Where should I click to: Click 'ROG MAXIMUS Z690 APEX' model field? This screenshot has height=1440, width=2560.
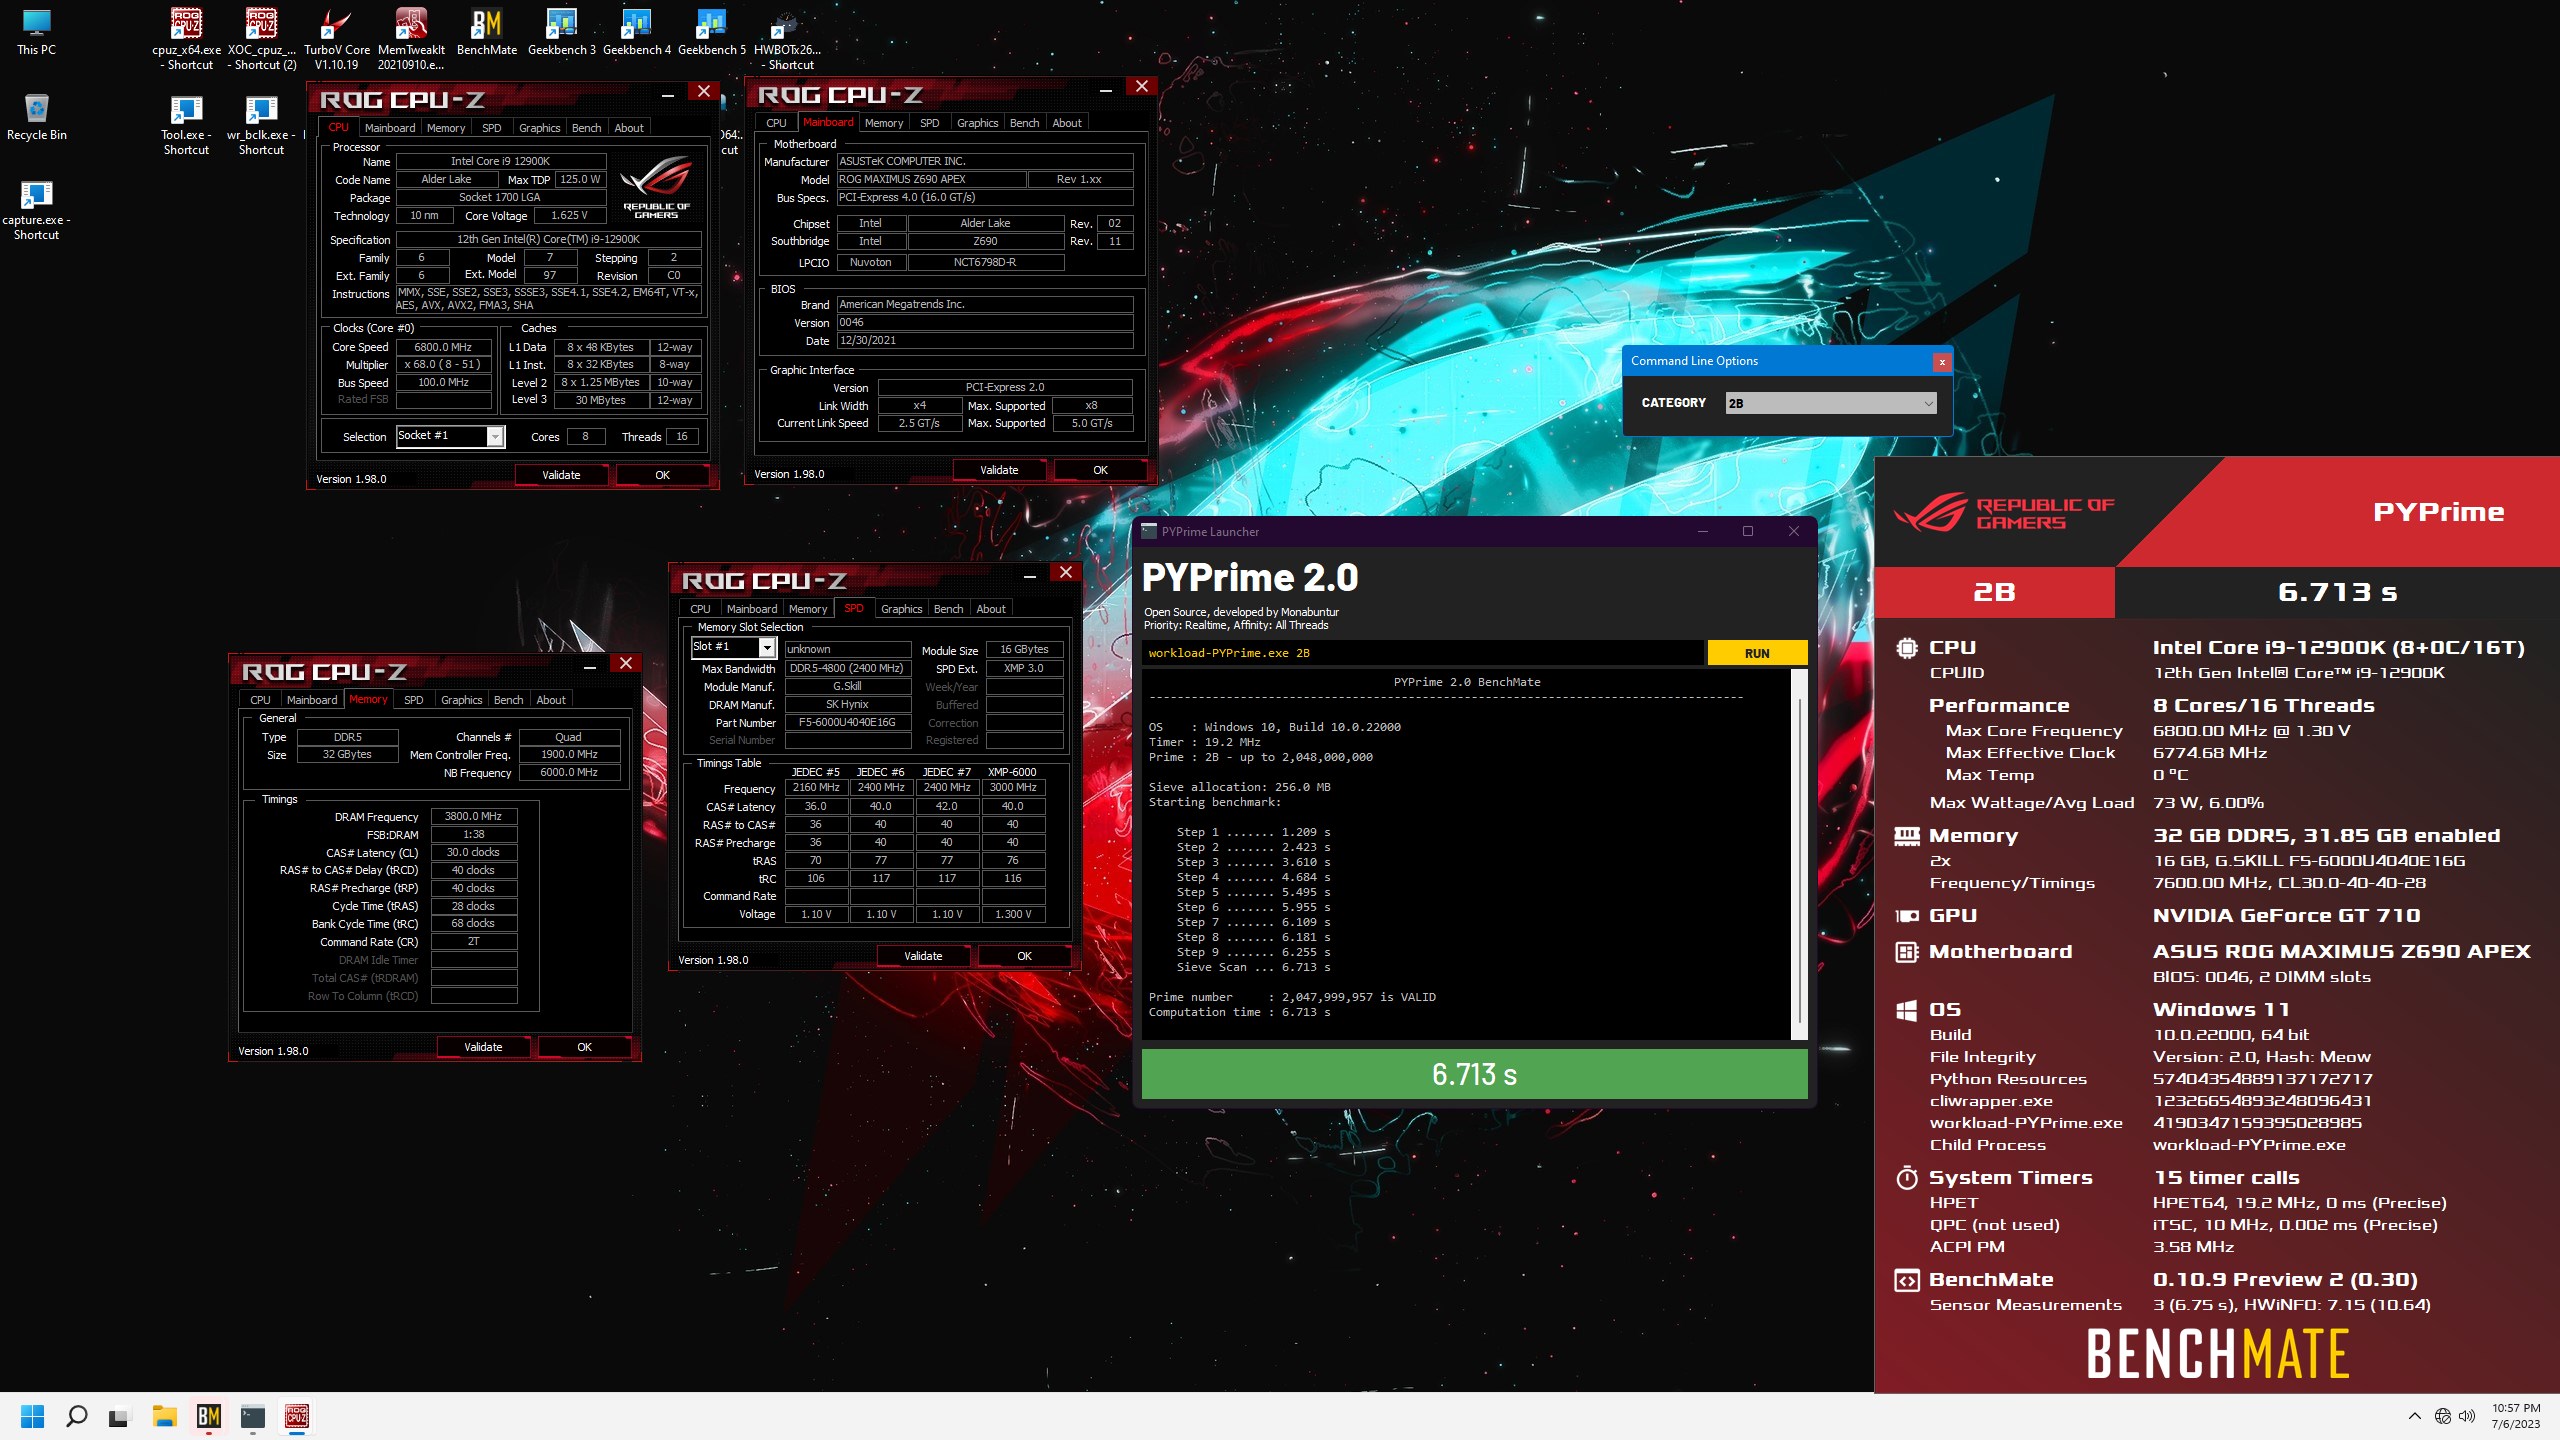point(931,179)
